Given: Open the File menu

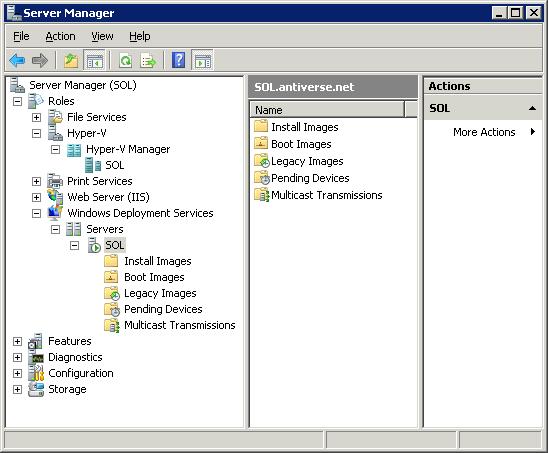Looking at the screenshot, I should (x=21, y=36).
